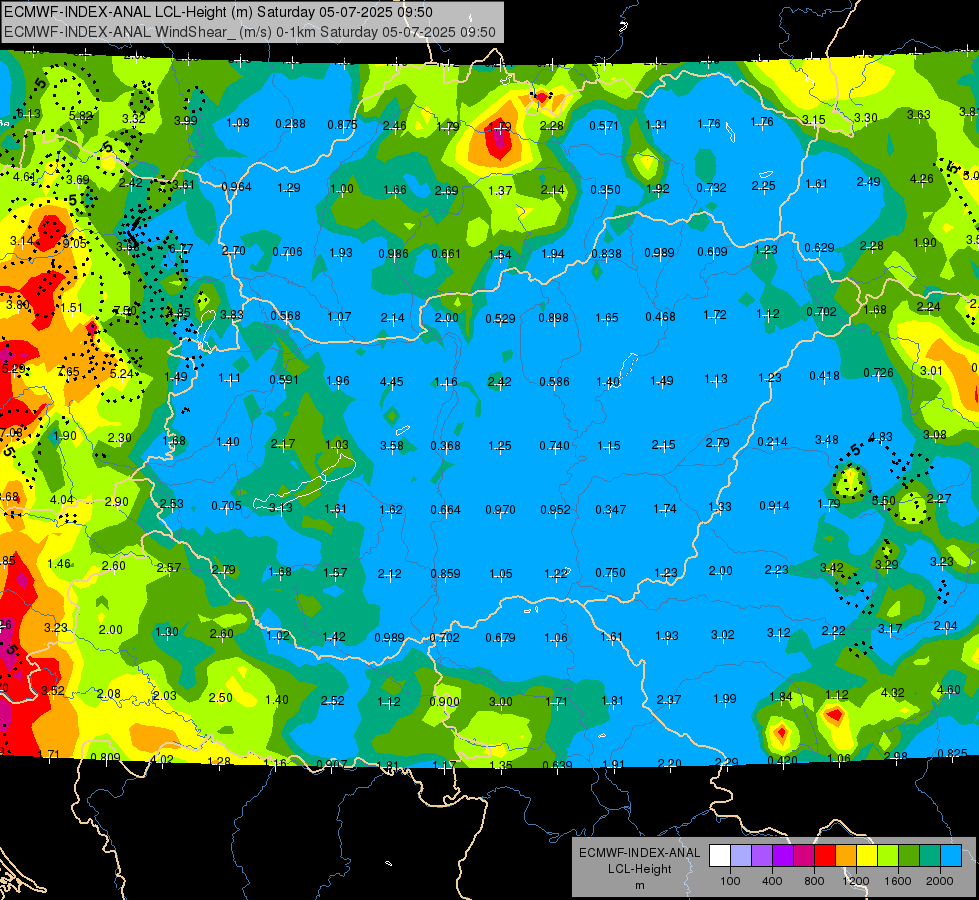Viewport: 979px width, 900px height.
Task: Click wind shear value 0.529
Action: click(501, 319)
